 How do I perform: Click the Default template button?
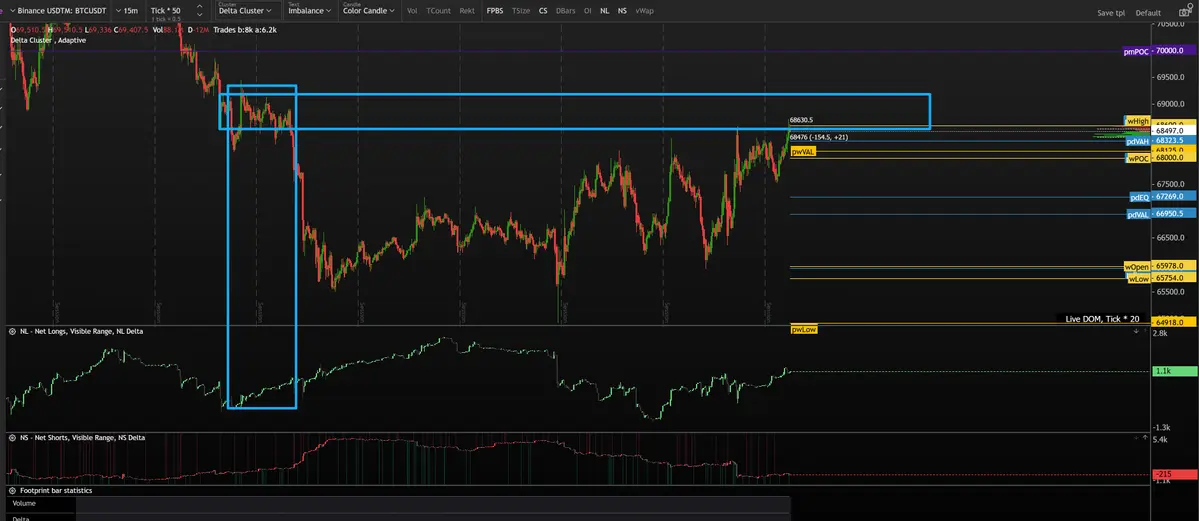[x=1148, y=13]
